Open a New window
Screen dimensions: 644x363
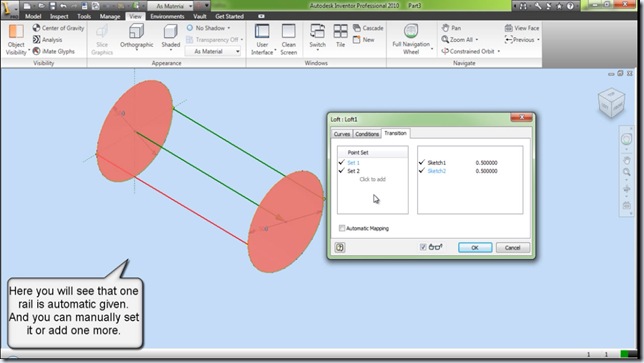tap(364, 39)
